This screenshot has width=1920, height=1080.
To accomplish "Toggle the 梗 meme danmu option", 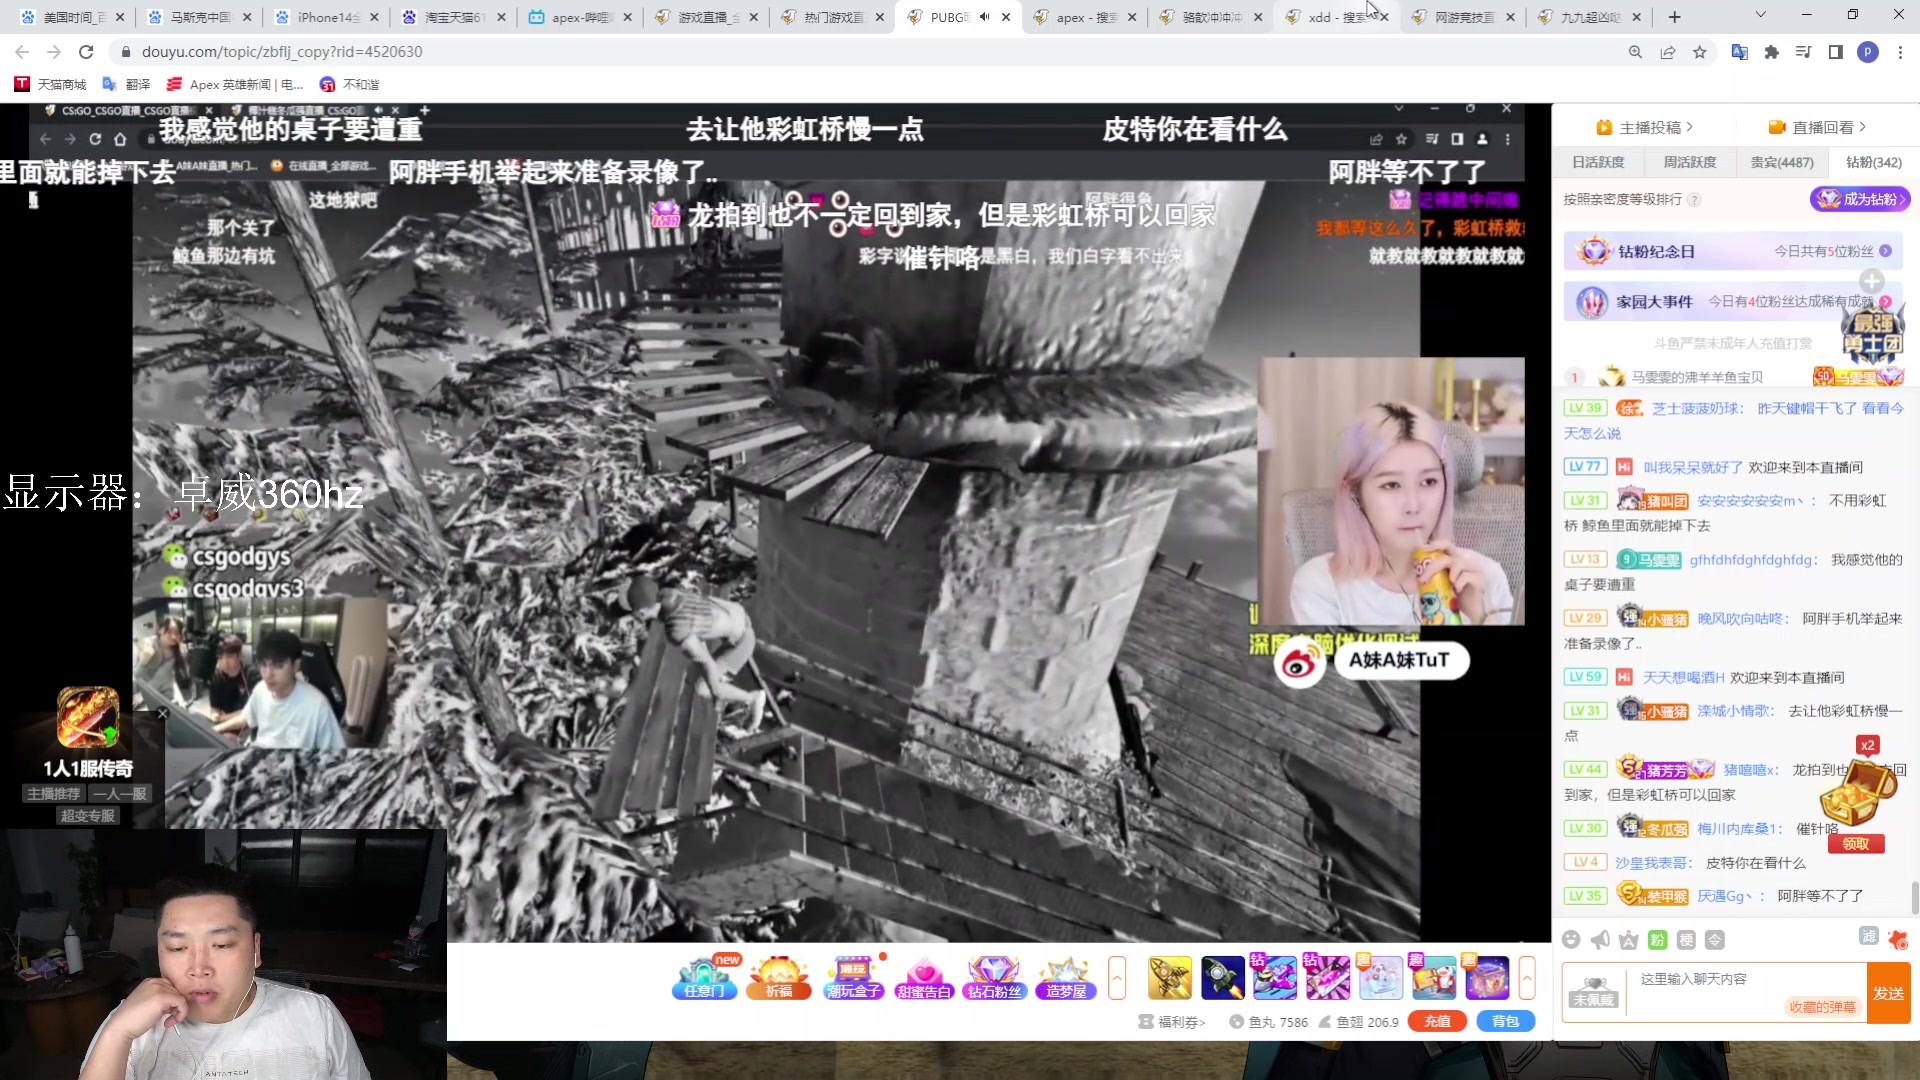I will pyautogui.click(x=1686, y=939).
